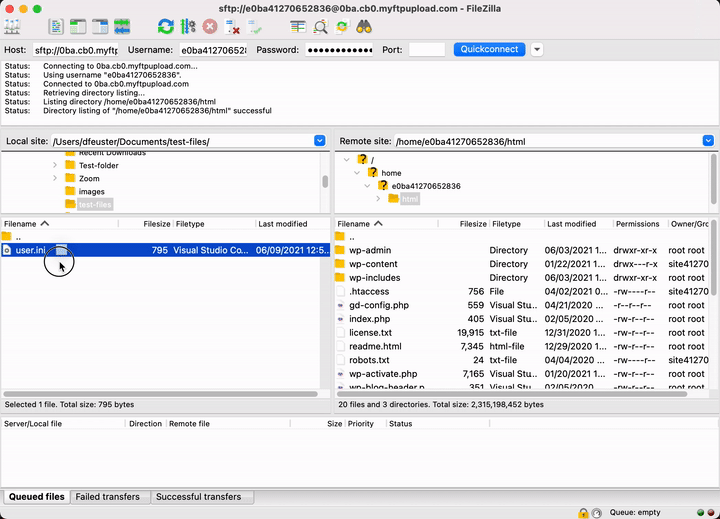Open the Local site path dropdown
Screen dimensions: 720x519
point(319,141)
